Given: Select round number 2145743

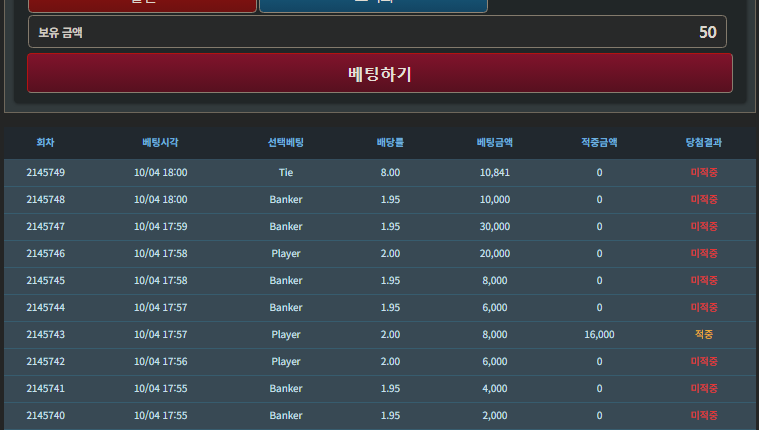Looking at the screenshot, I should coord(46,335).
